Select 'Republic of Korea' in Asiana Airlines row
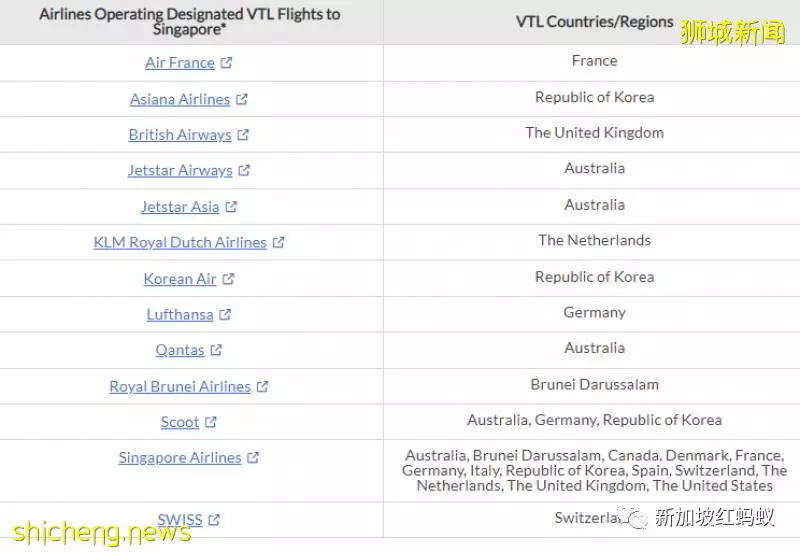Image resolution: width=800 pixels, height=552 pixels. 594,97
